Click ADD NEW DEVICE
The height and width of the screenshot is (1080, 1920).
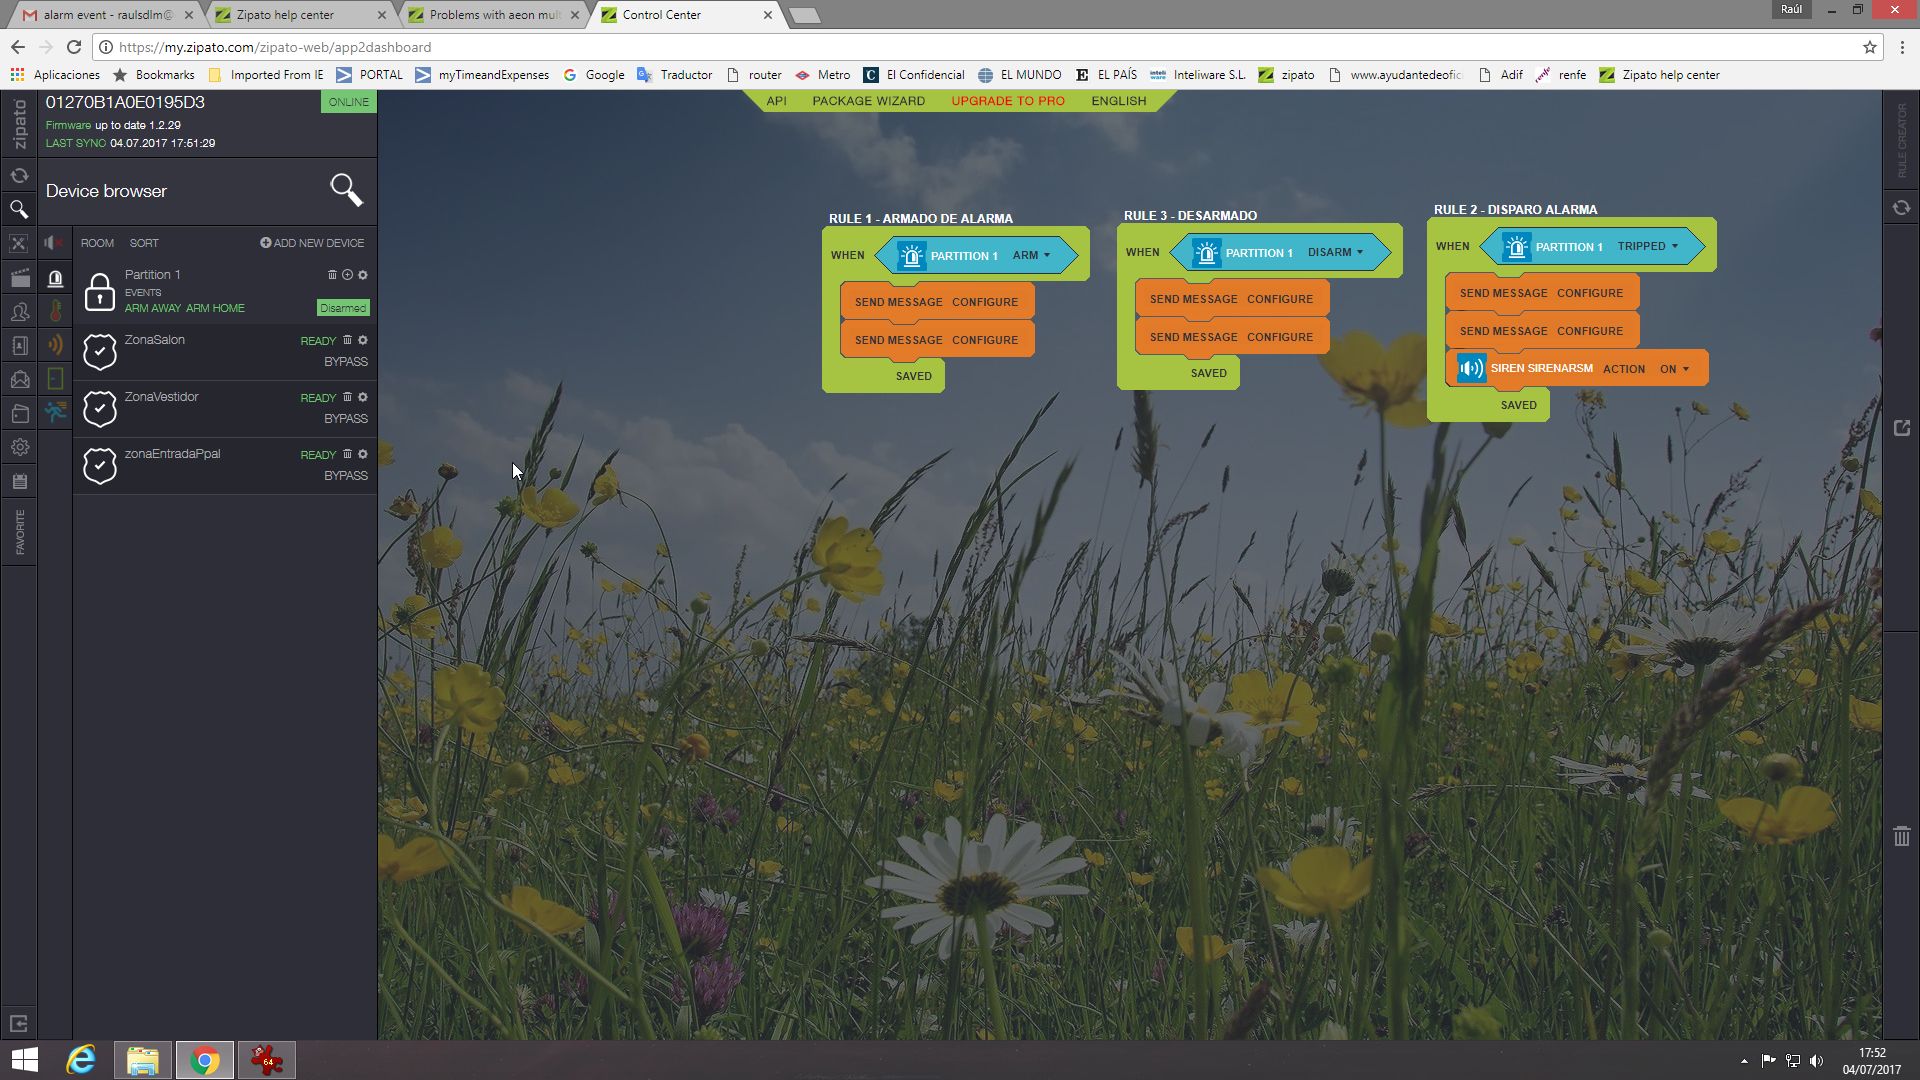tap(312, 243)
